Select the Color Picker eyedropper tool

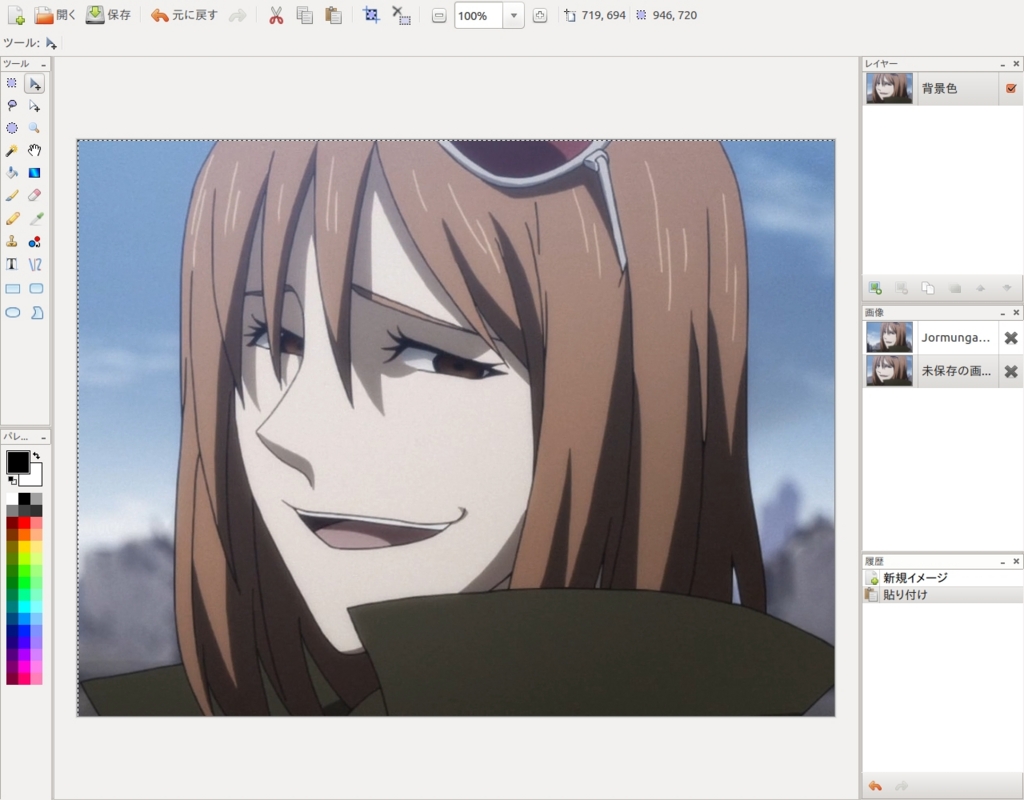pos(36,219)
